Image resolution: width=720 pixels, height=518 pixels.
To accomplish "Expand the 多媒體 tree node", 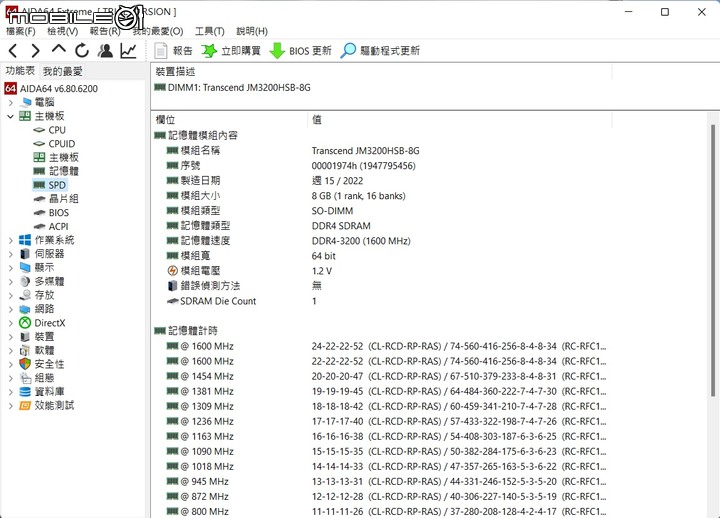I will (11, 282).
